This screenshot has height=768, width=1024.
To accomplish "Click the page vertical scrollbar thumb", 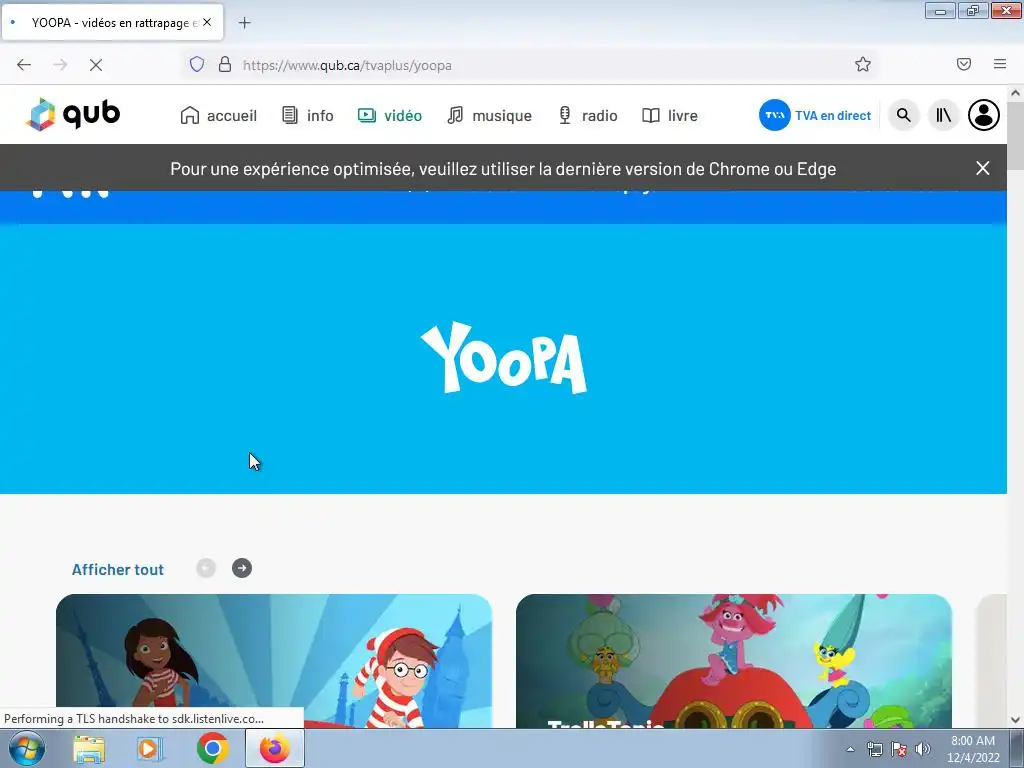I will coord(1016,138).
